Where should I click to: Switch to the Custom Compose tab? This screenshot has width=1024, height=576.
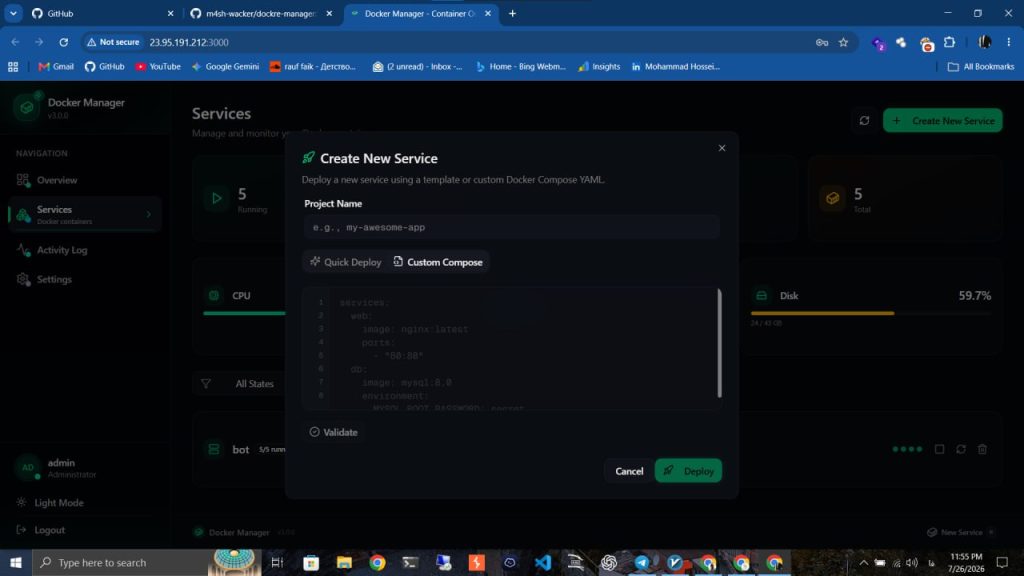(x=438, y=262)
